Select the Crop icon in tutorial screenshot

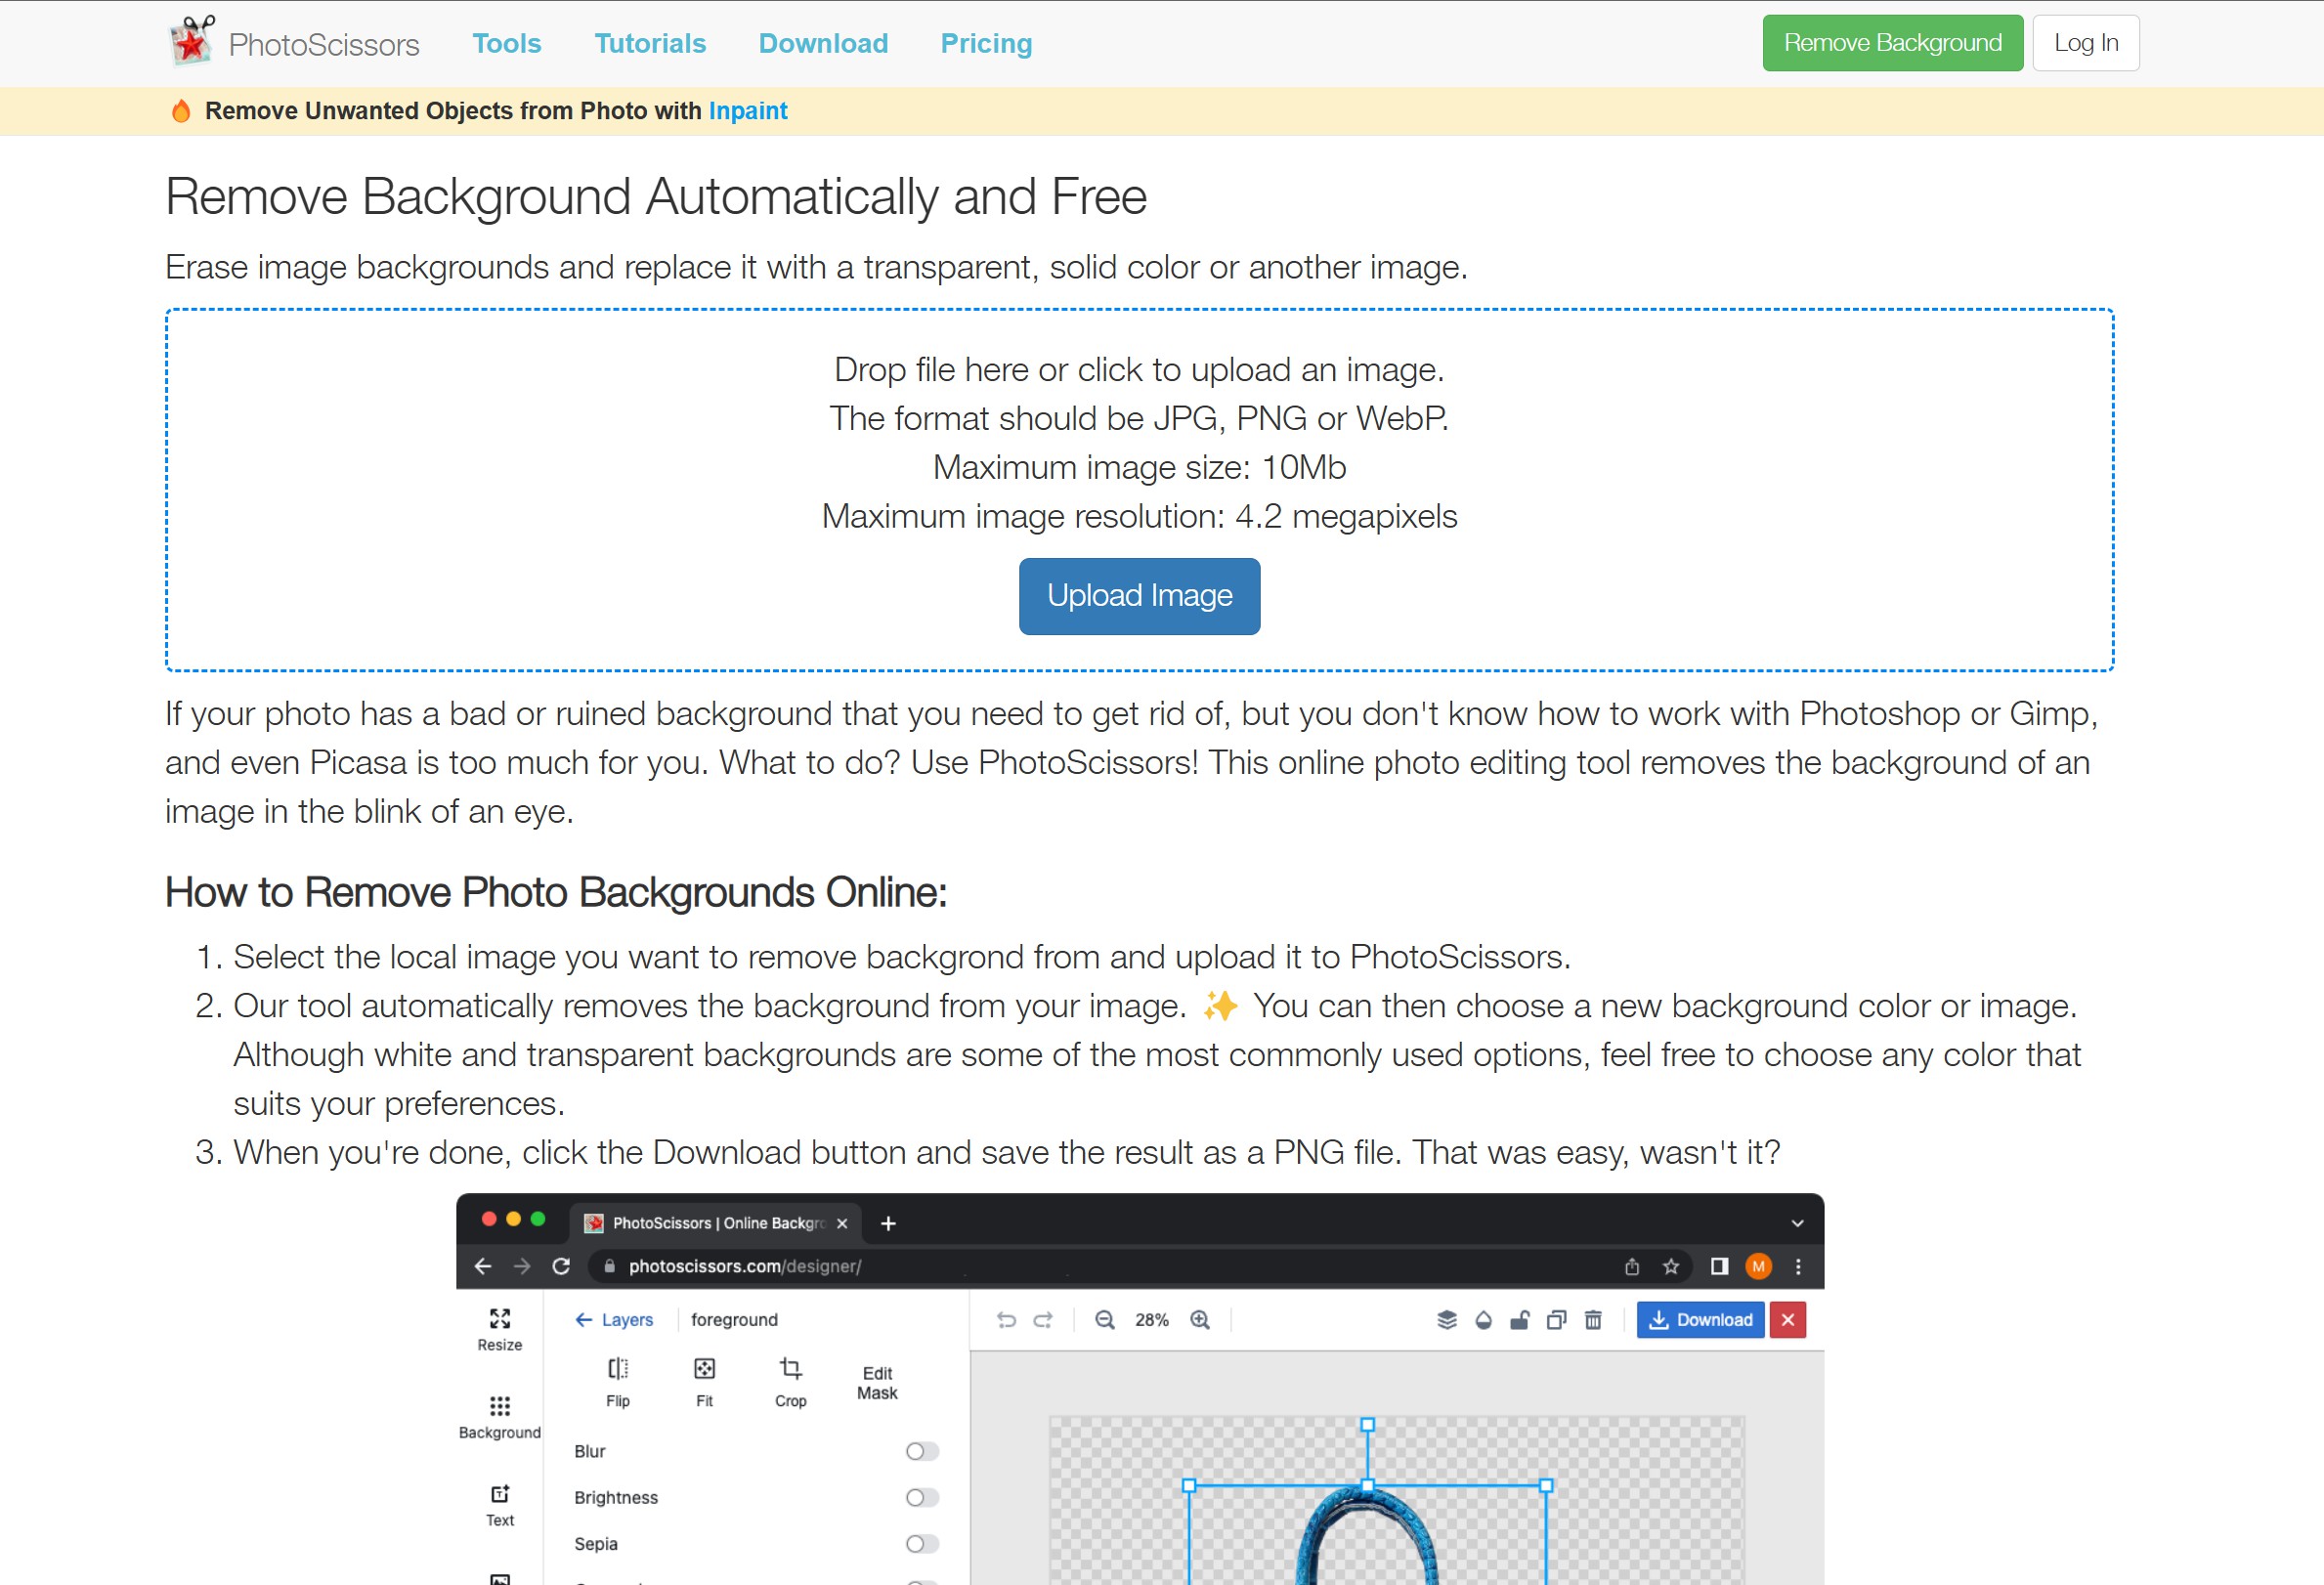[790, 1368]
